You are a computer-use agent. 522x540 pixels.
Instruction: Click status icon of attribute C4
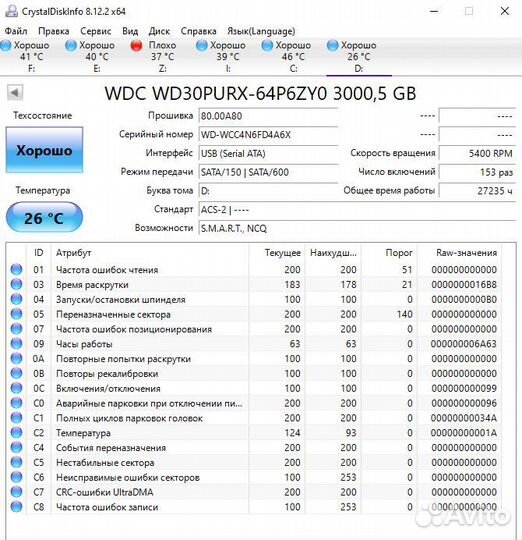pyautogui.click(x=16, y=447)
